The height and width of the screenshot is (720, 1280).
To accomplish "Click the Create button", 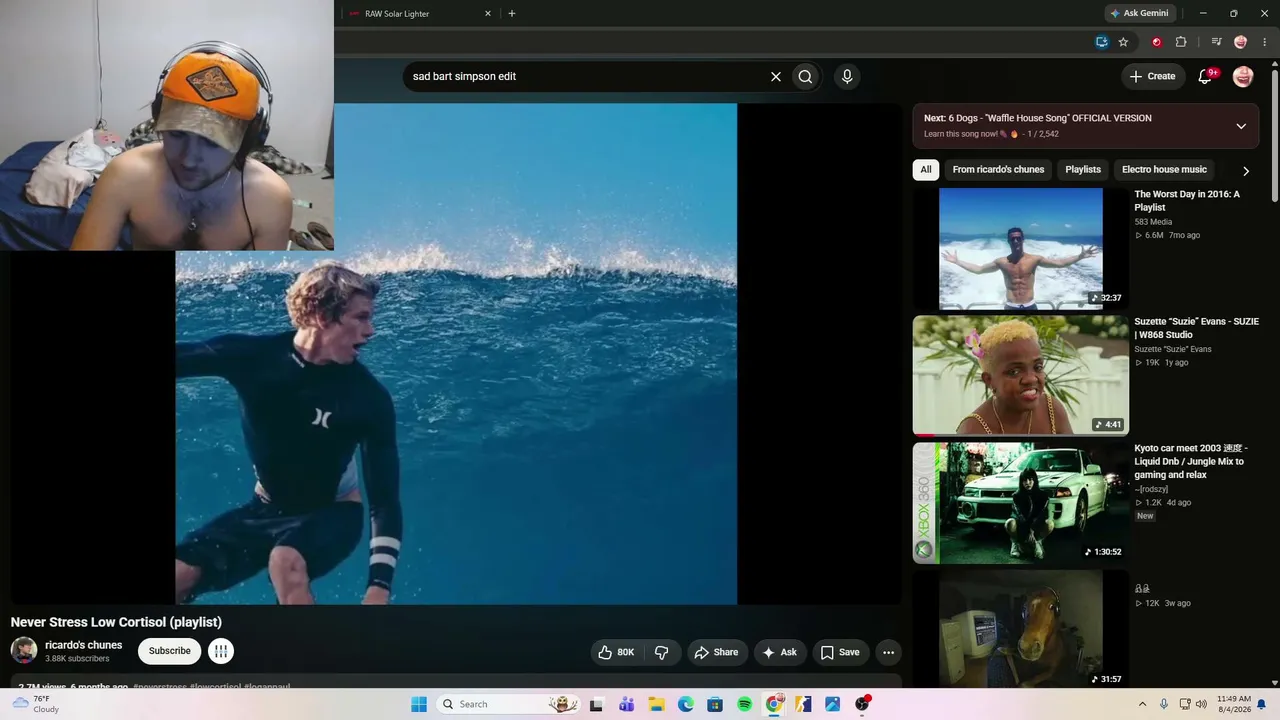I will click(x=1152, y=76).
